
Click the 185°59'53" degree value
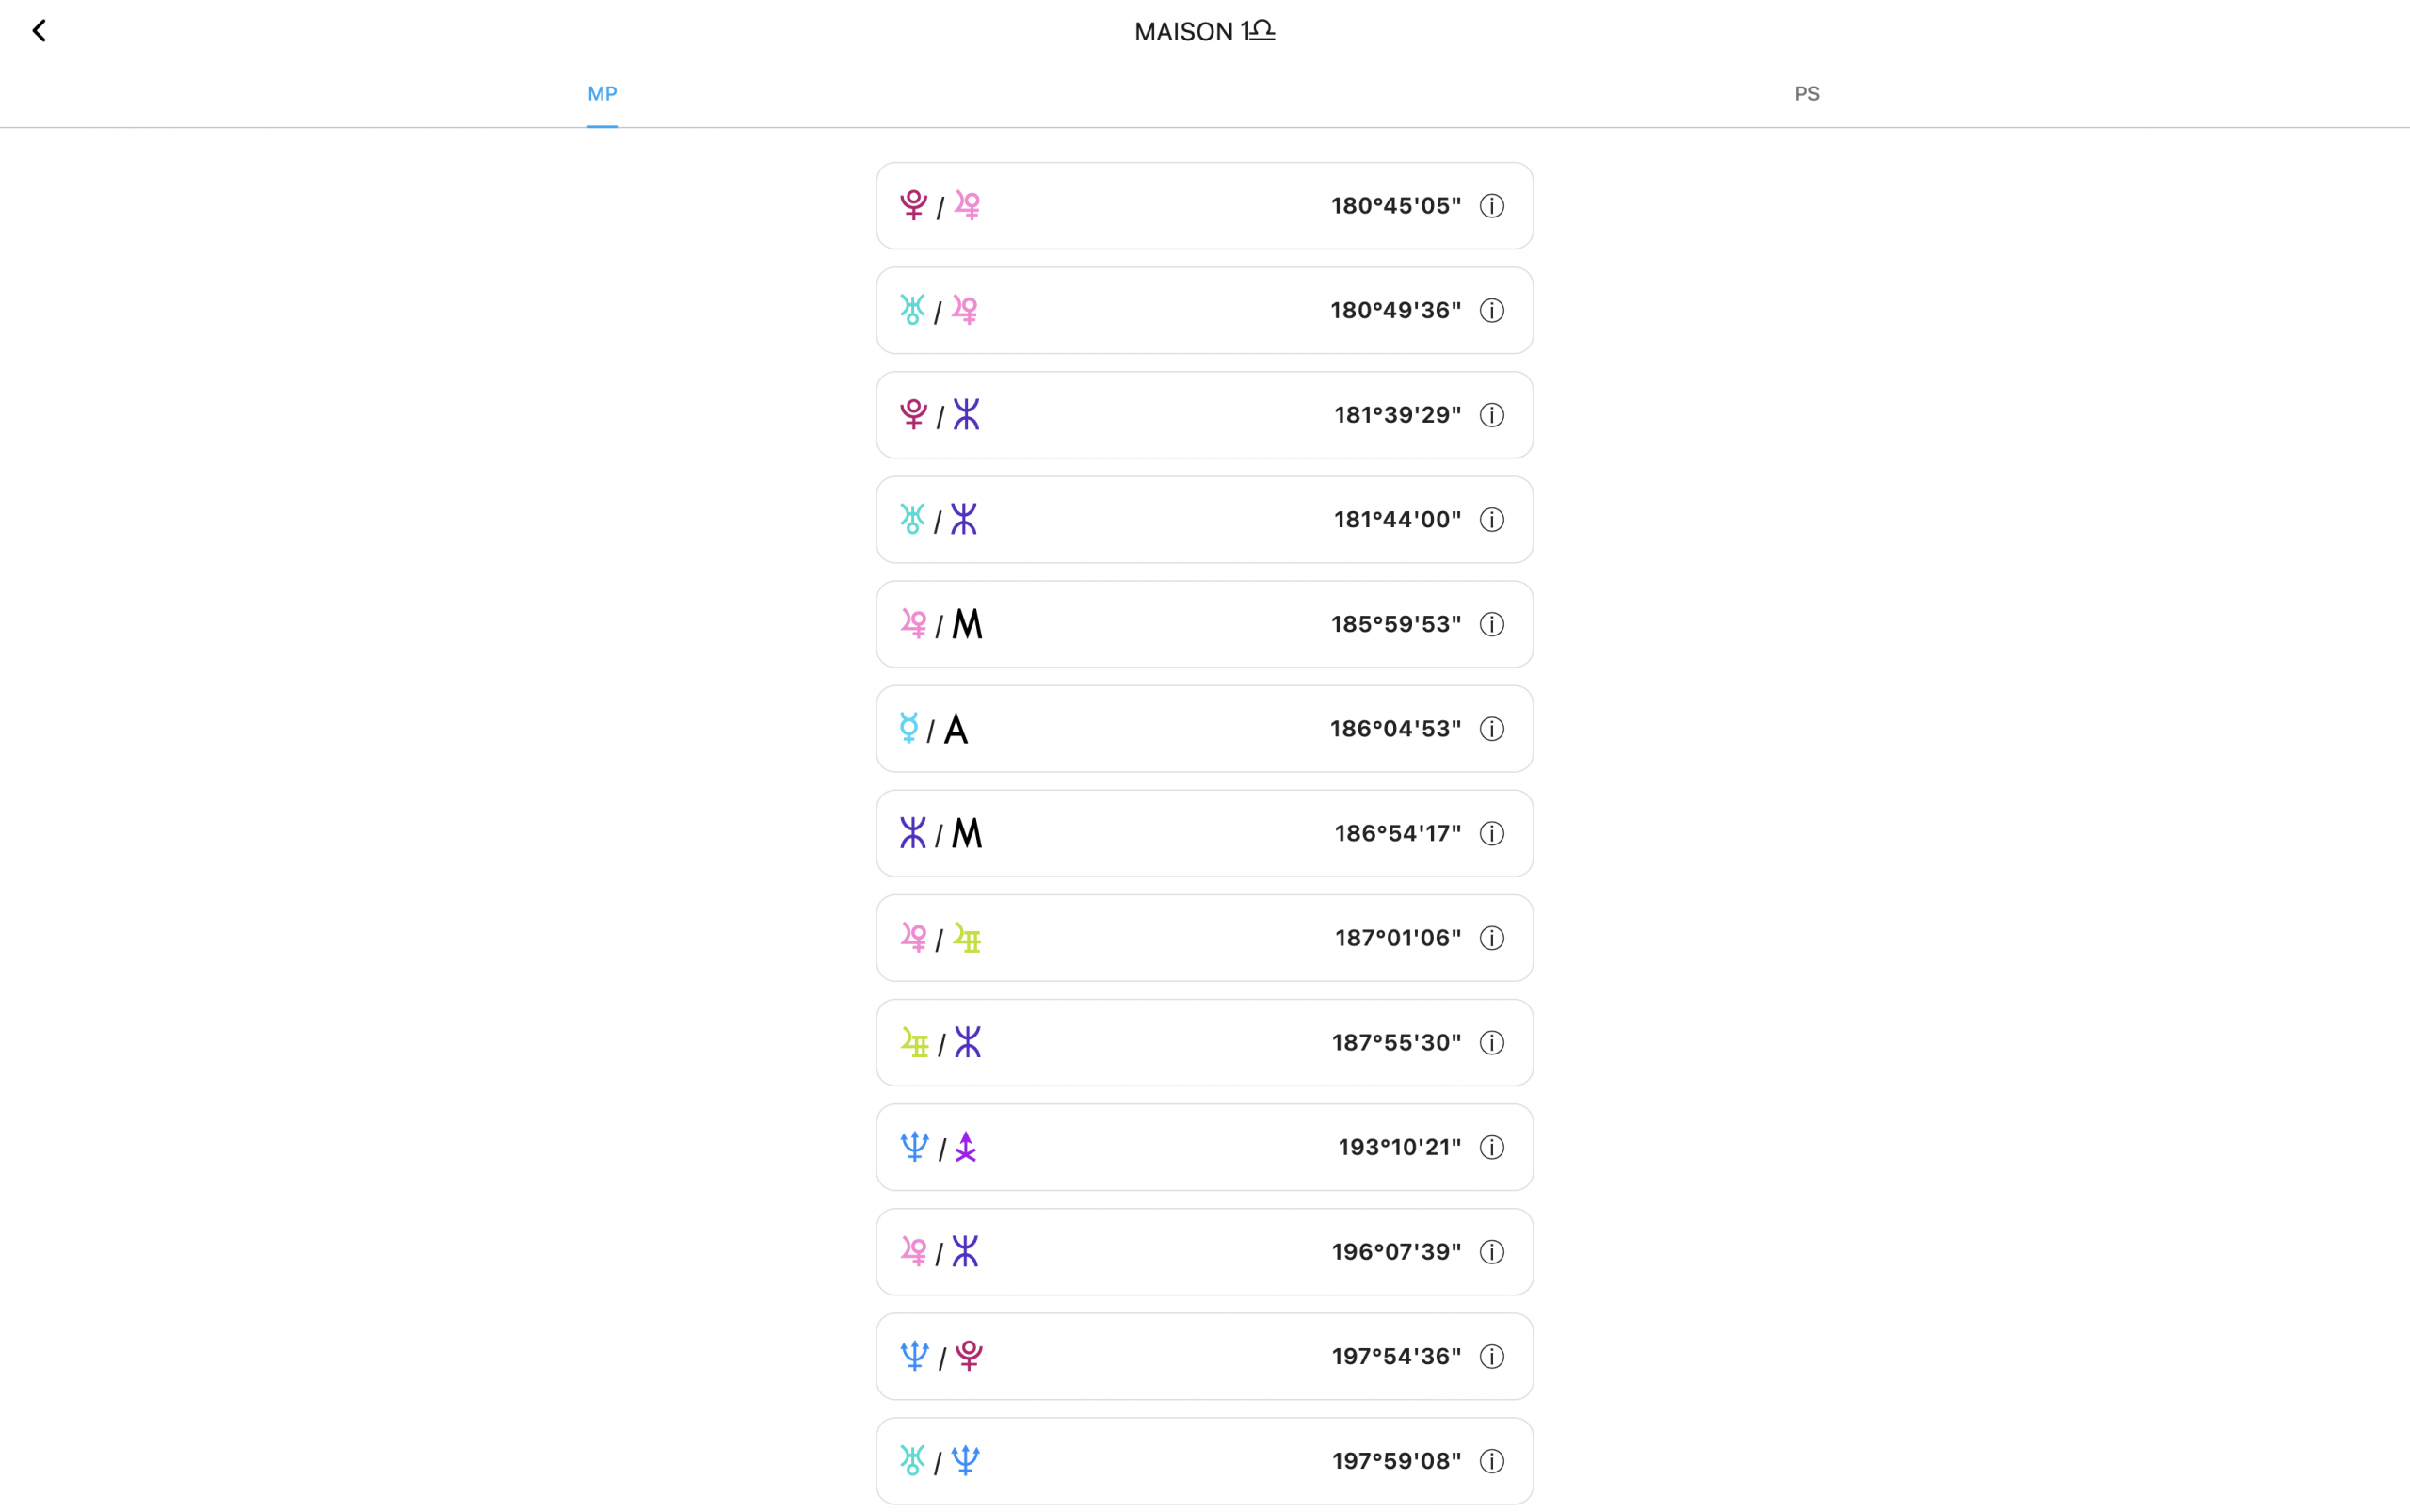pyautogui.click(x=1395, y=625)
